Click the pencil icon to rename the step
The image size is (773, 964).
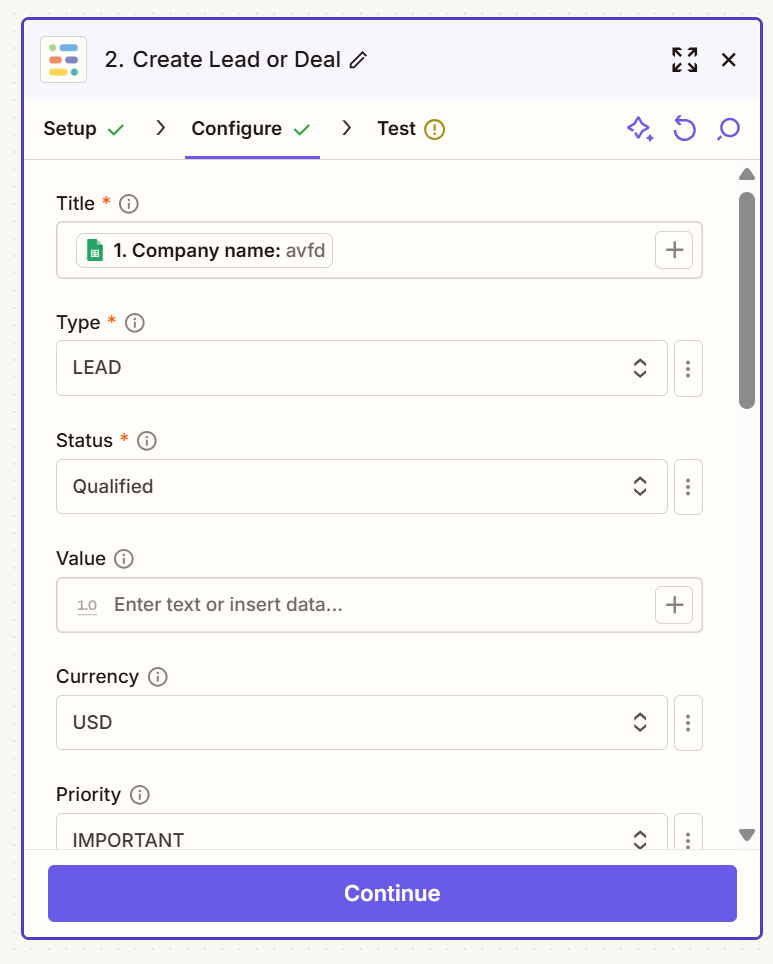(x=358, y=60)
